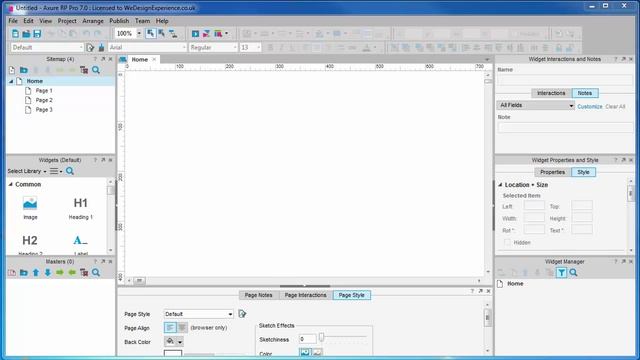The width and height of the screenshot is (640, 360).
Task: Switch to the Properties tab
Action: coord(553,172)
